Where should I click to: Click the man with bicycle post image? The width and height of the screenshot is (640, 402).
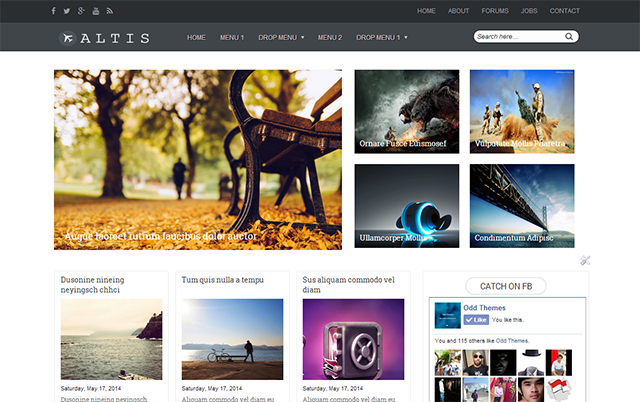pos(232,339)
